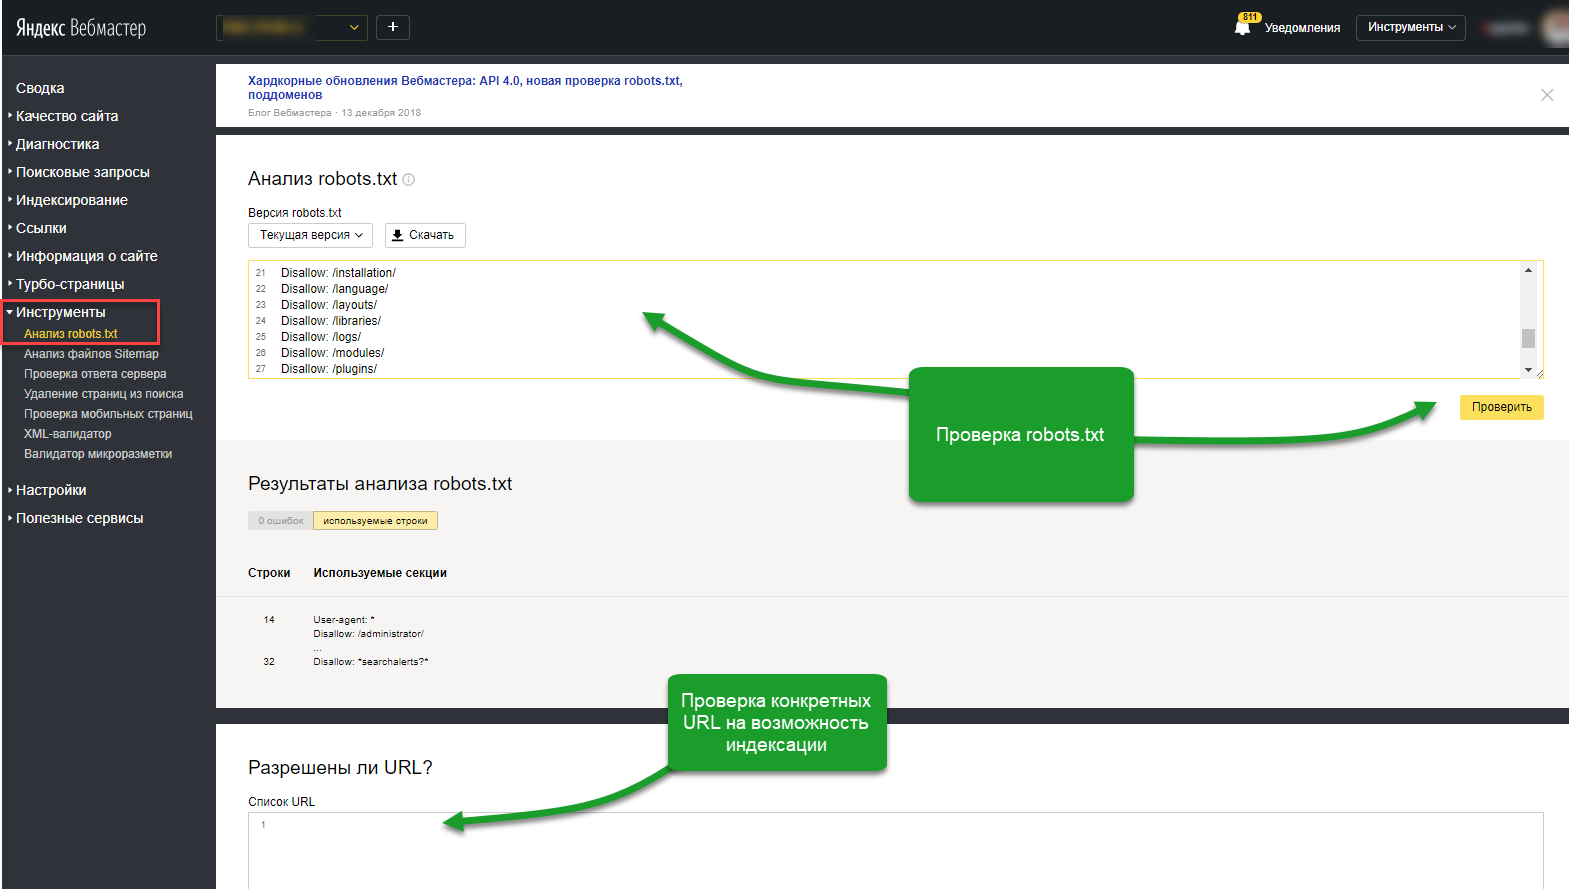Open notifications bell icon

click(x=1243, y=27)
